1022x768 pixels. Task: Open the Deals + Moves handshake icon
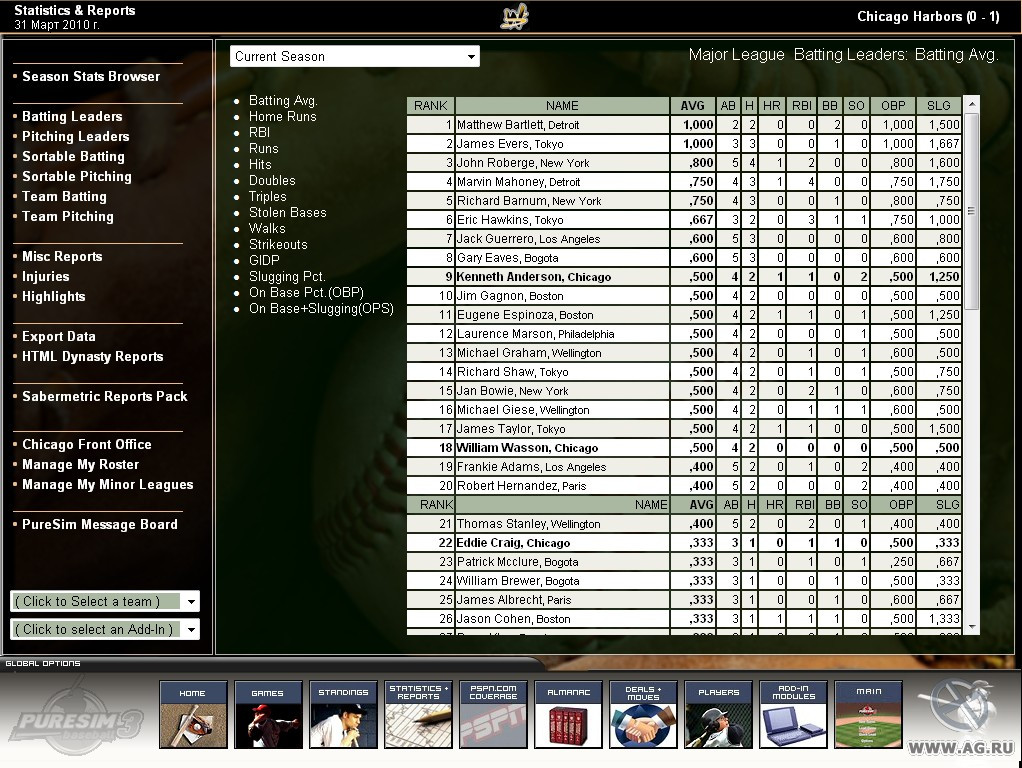pos(643,715)
